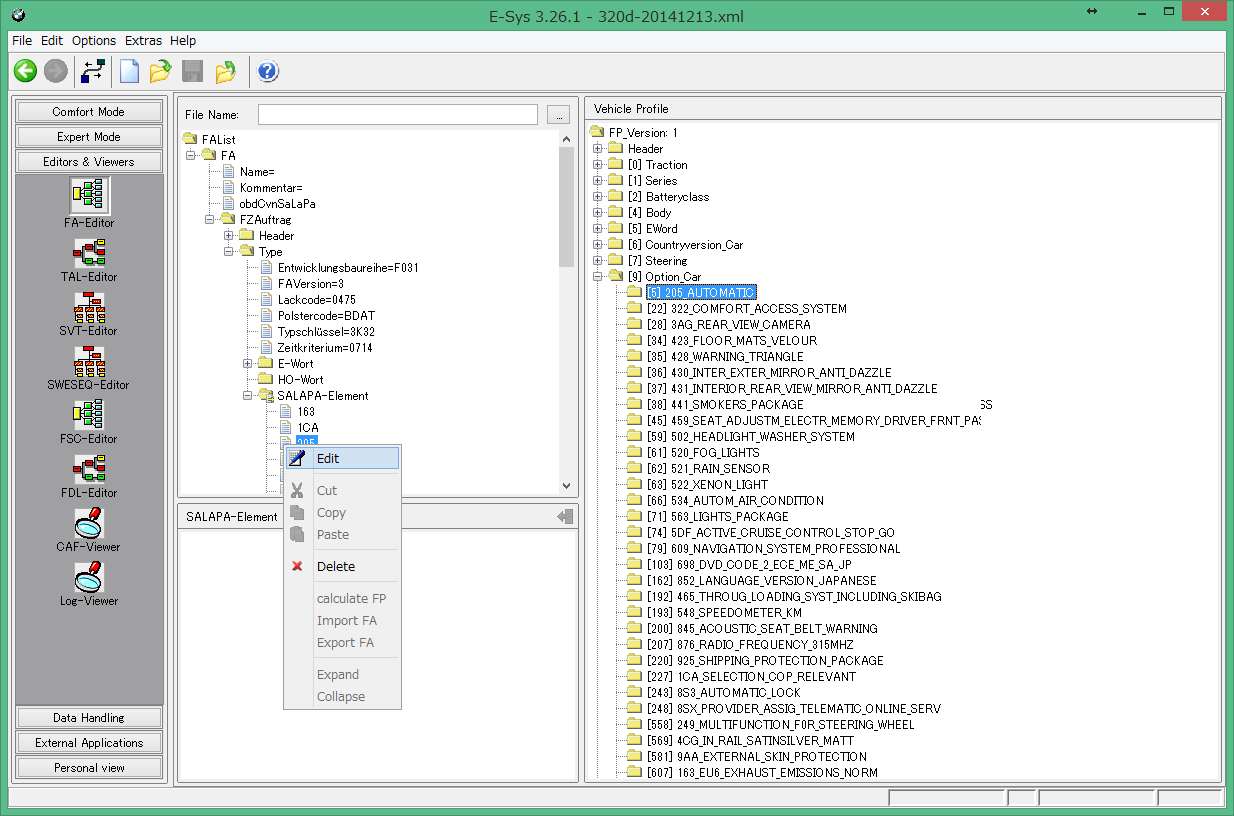The width and height of the screenshot is (1234, 816).
Task: Click the connection icon in toolbar
Action: (93, 71)
